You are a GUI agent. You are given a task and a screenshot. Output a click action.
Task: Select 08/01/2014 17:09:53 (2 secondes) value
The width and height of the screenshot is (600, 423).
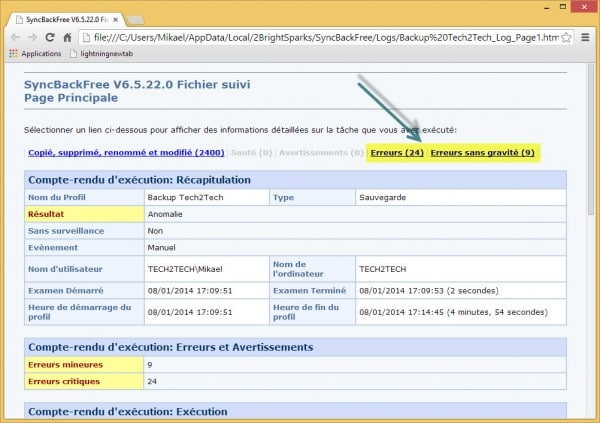pos(461,291)
